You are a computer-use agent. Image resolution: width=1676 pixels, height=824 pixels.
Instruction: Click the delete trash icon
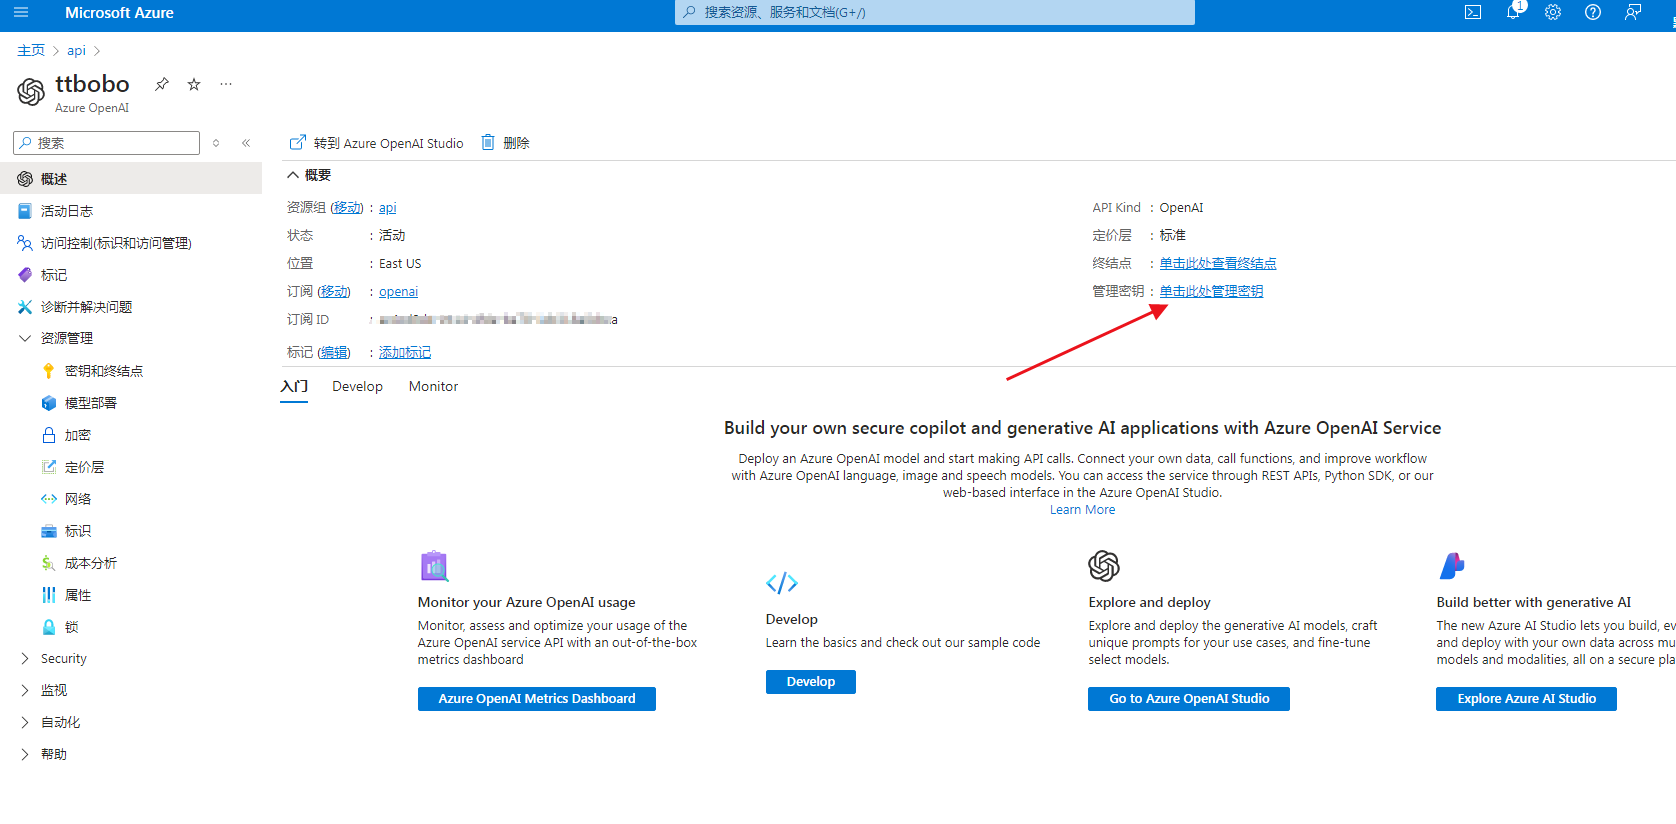[x=488, y=142]
